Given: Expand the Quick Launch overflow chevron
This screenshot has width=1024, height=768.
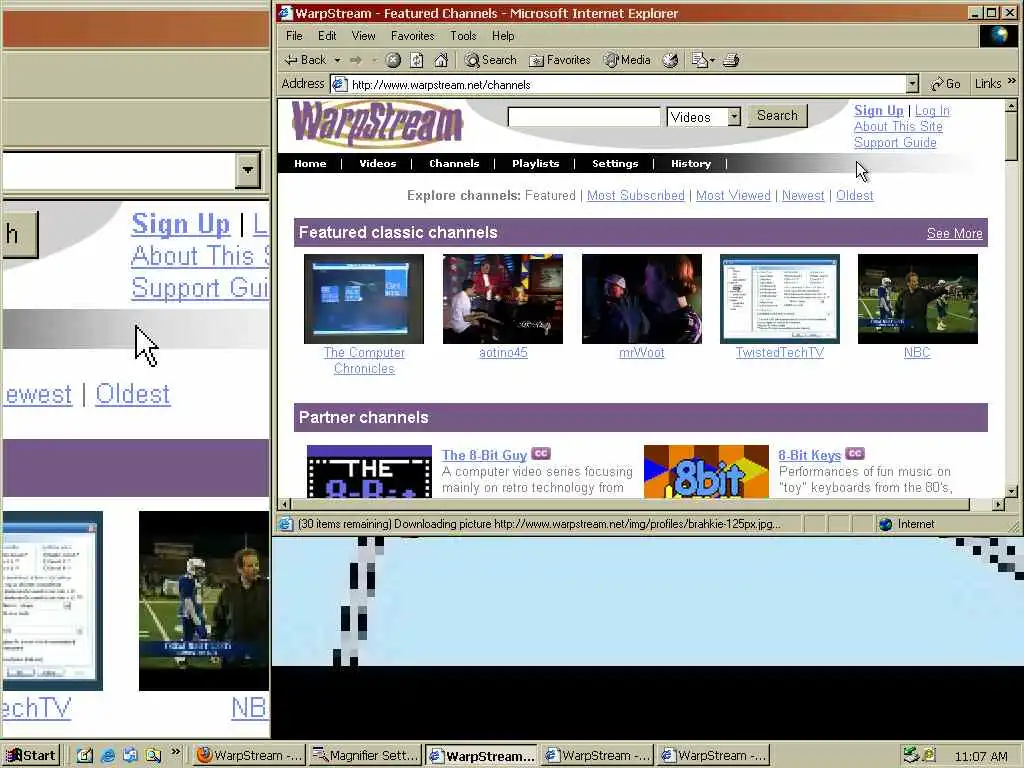Looking at the screenshot, I should (175, 752).
